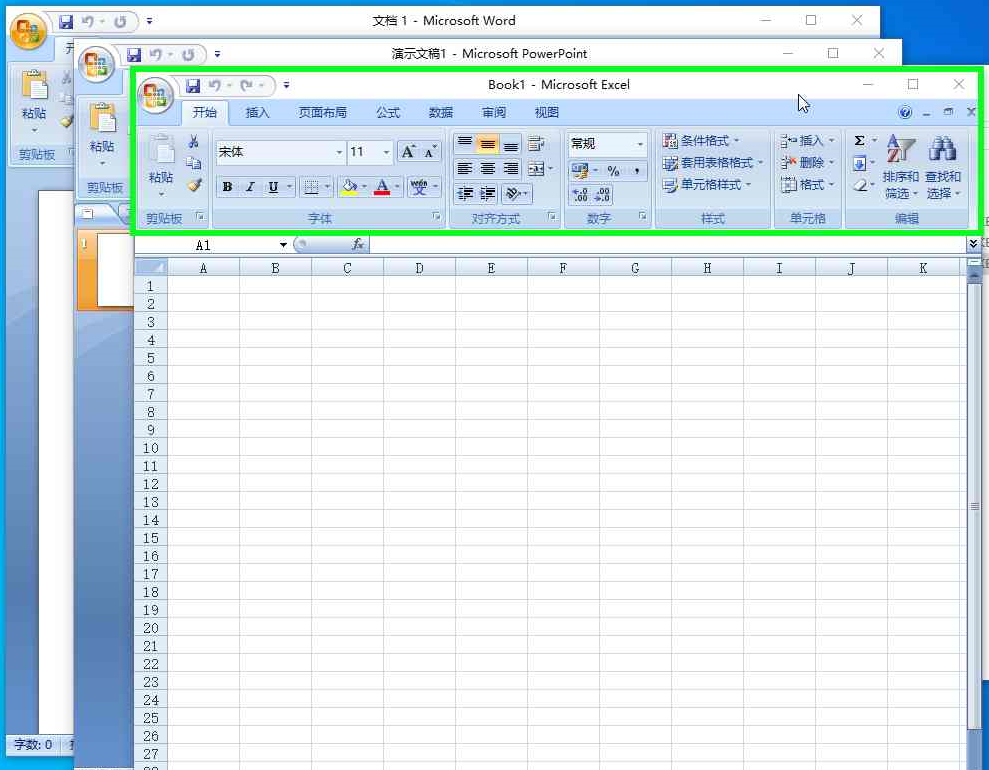Click insert function fx button
Viewport: 989px width, 770px height.
(x=358, y=244)
